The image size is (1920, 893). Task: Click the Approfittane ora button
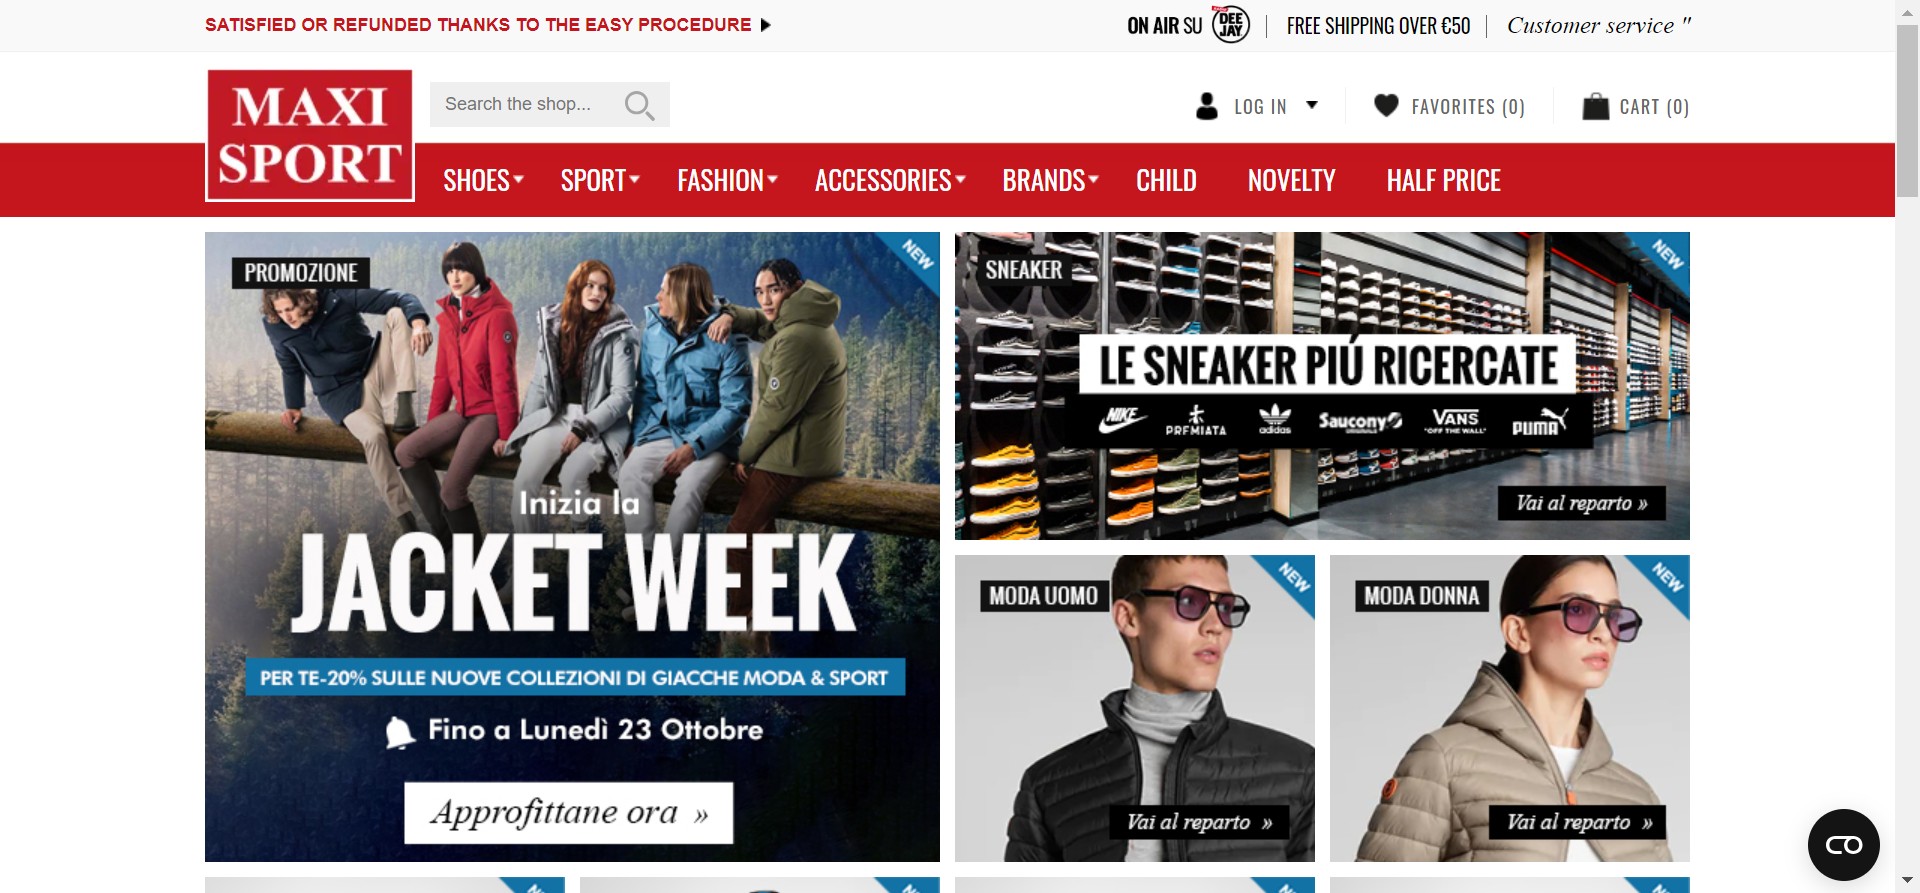point(569,813)
